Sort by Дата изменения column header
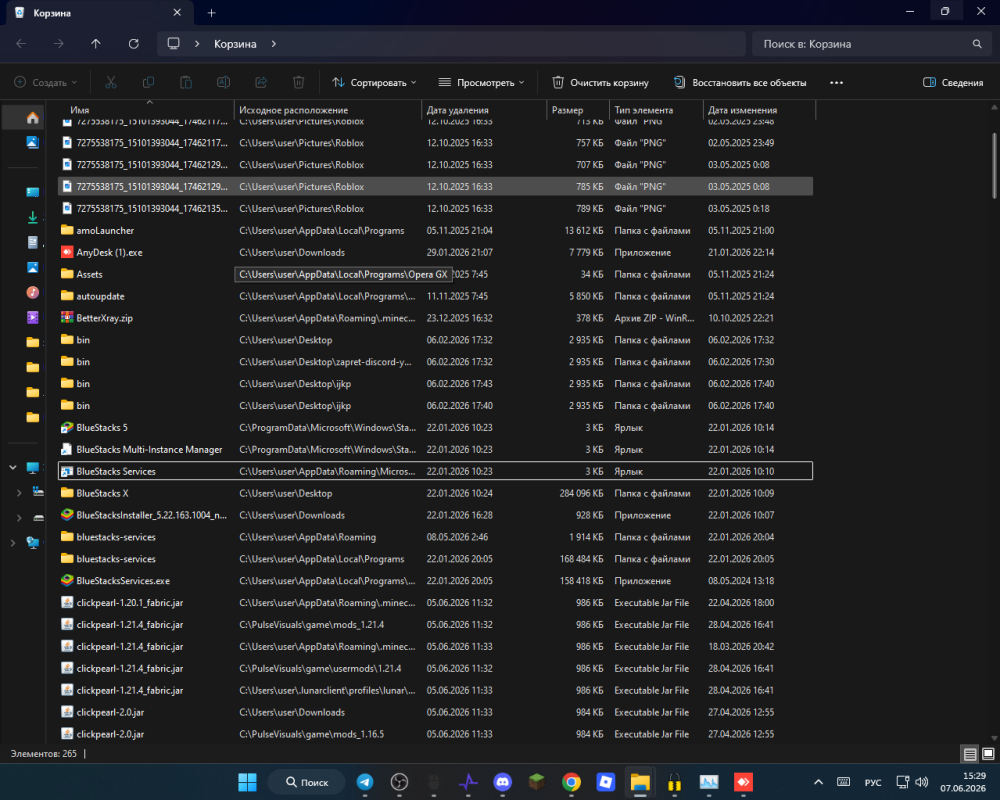 point(759,110)
